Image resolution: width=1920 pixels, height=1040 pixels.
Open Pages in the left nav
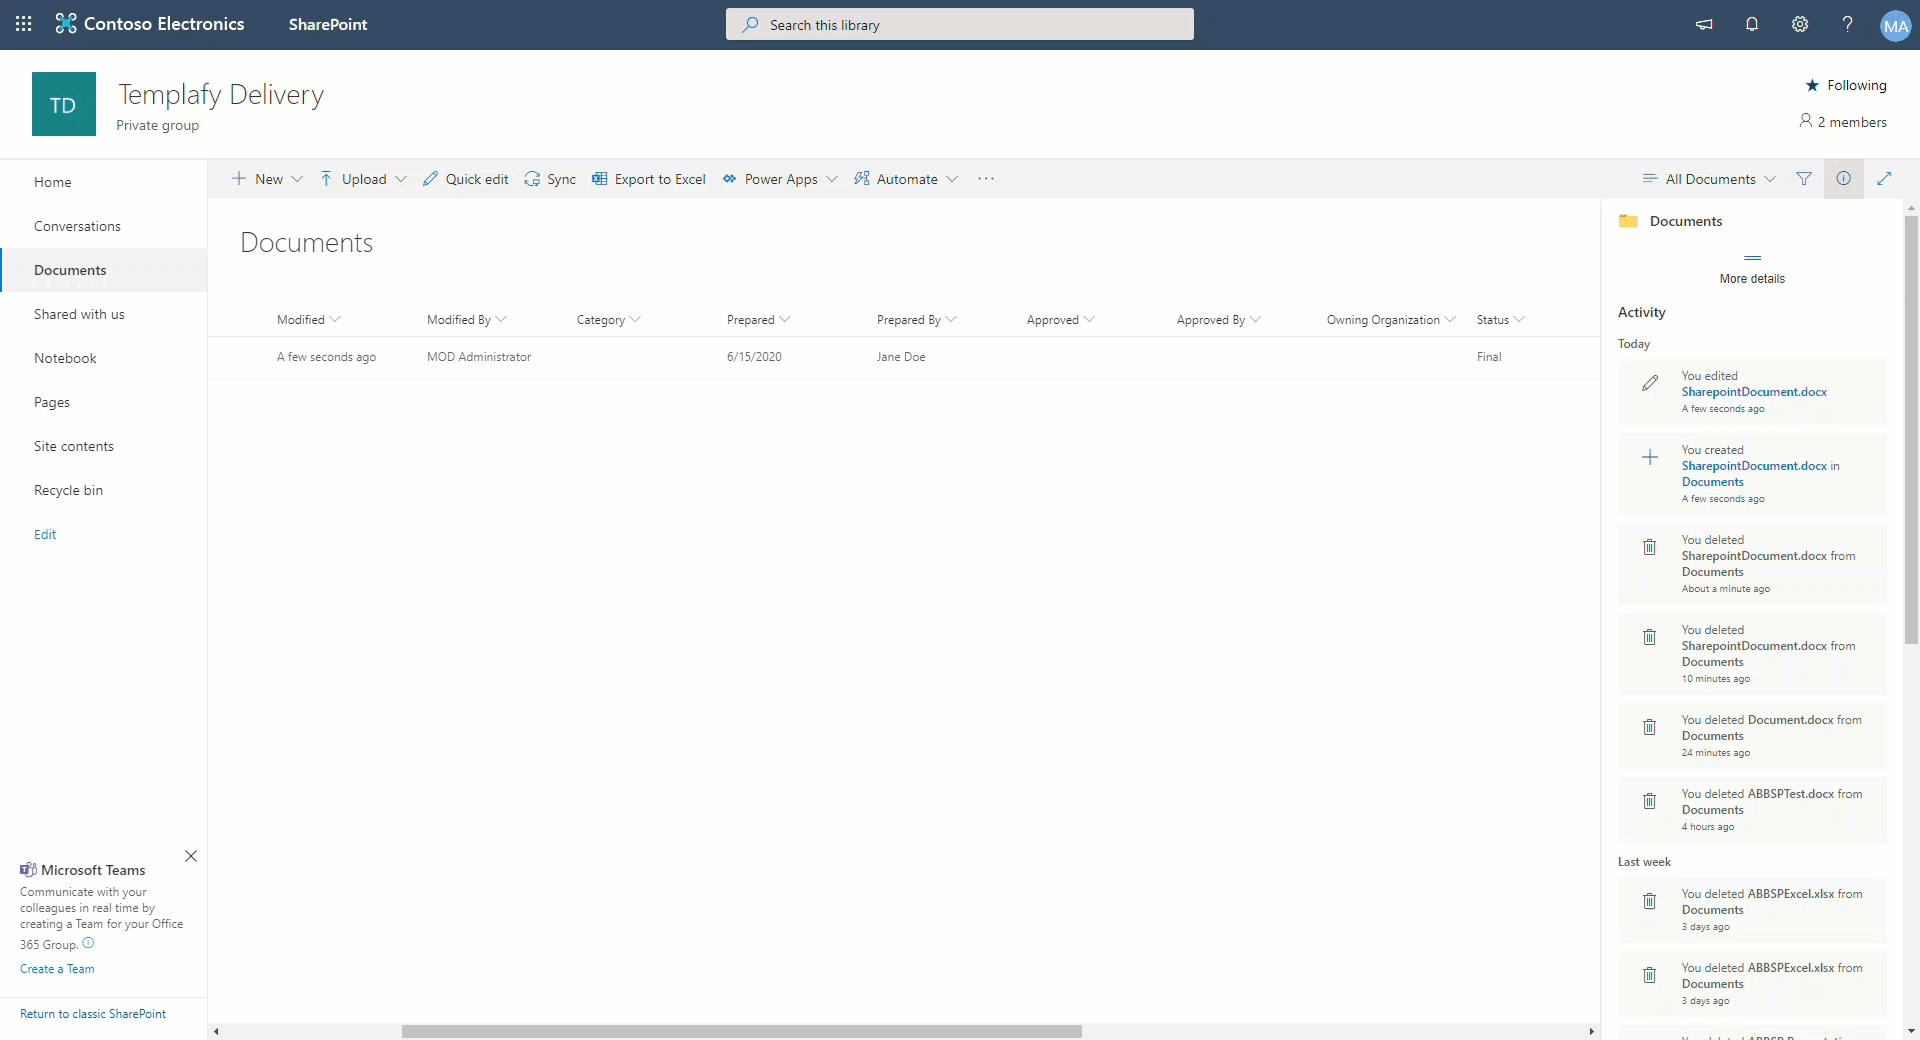pos(52,402)
